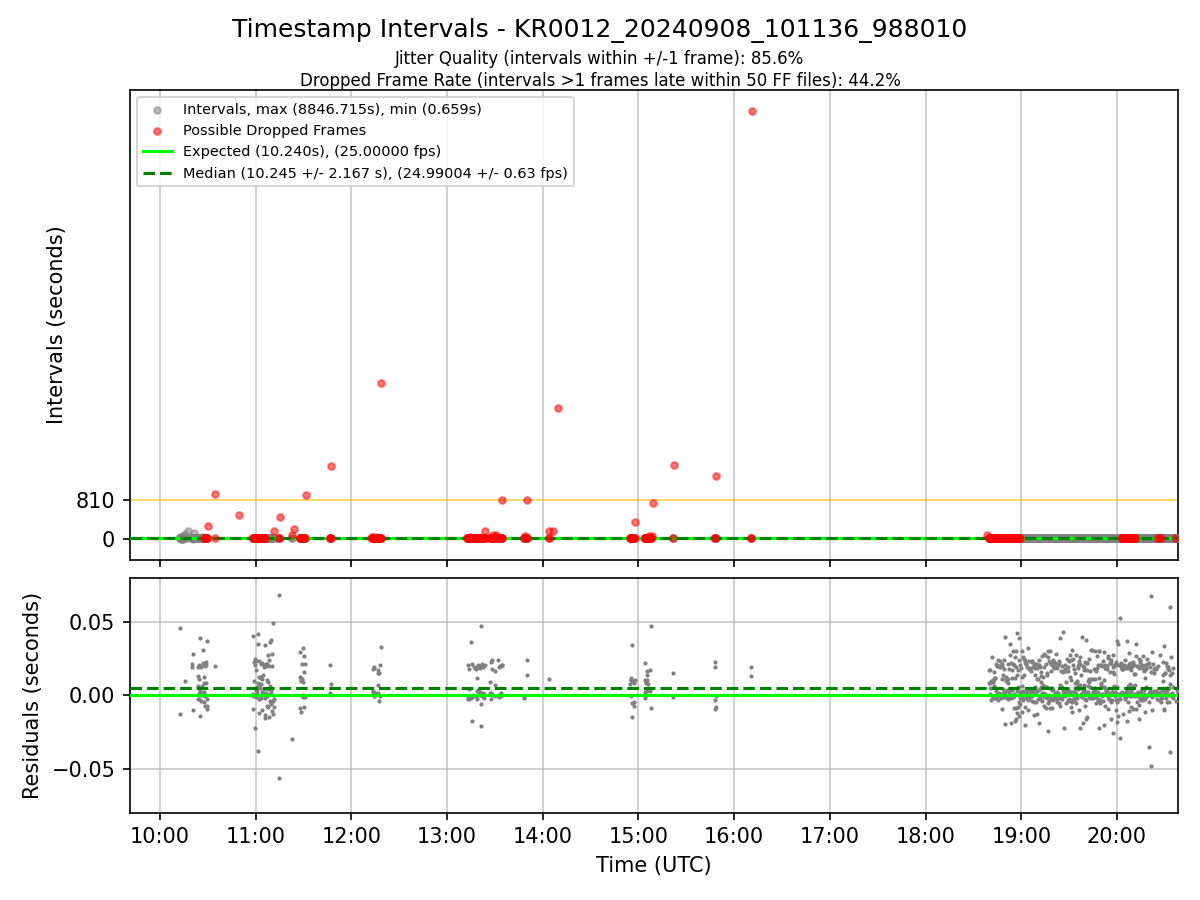Click the '19:00' time tick label
Image resolution: width=1200 pixels, height=900 pixels.
point(1021,835)
